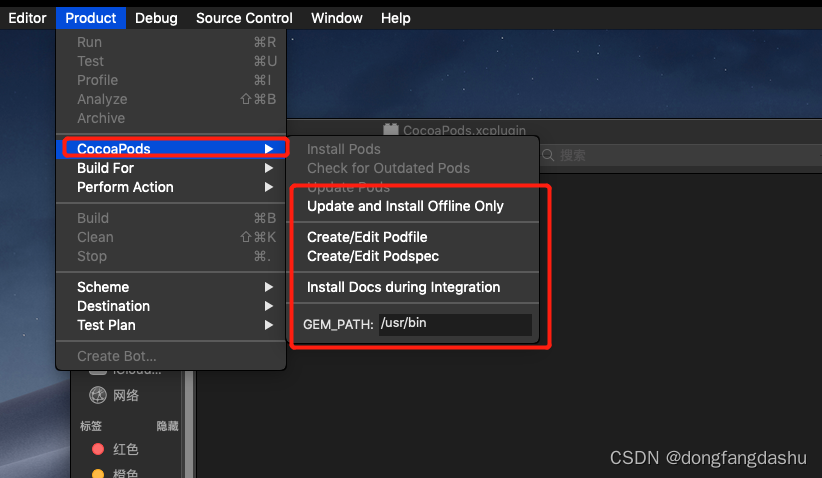Expand the Perform Action submenu
Viewport: 822px width, 478px height.
coord(171,187)
